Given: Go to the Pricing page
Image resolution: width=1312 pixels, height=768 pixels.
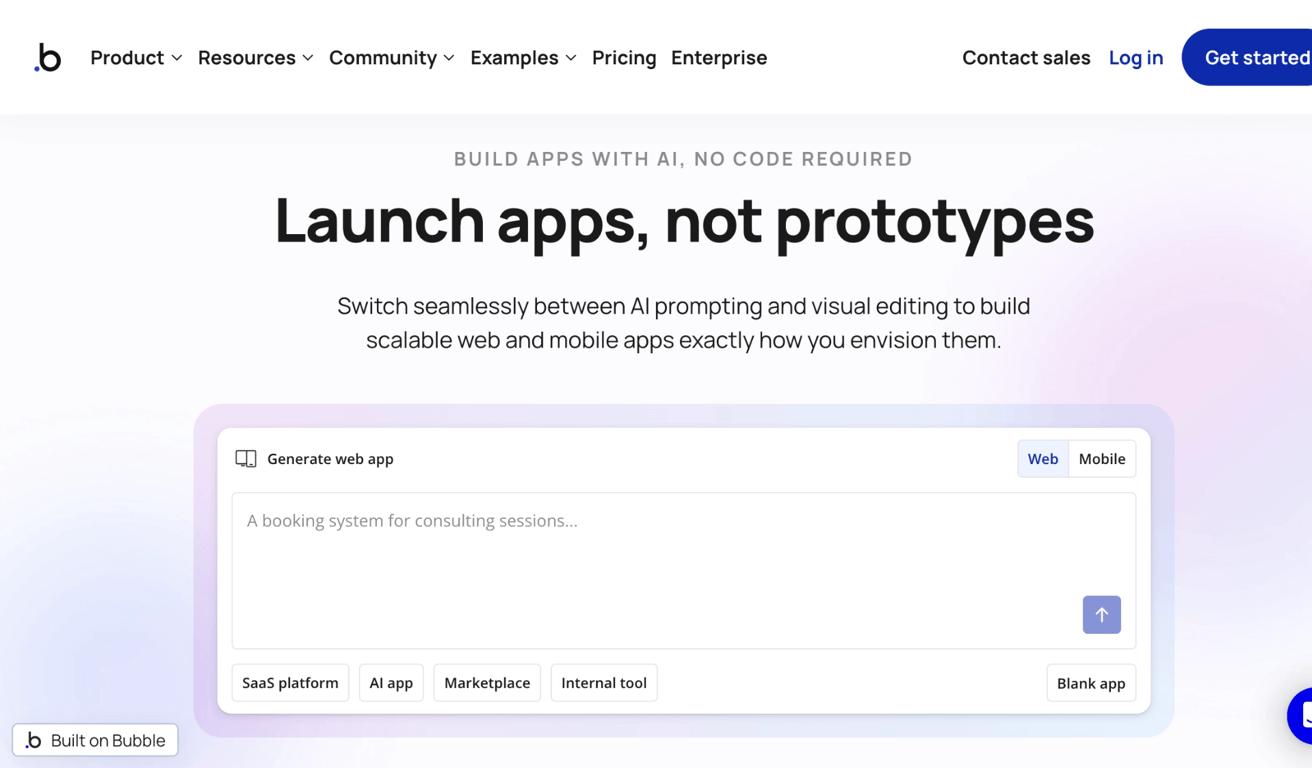Looking at the screenshot, I should [624, 57].
